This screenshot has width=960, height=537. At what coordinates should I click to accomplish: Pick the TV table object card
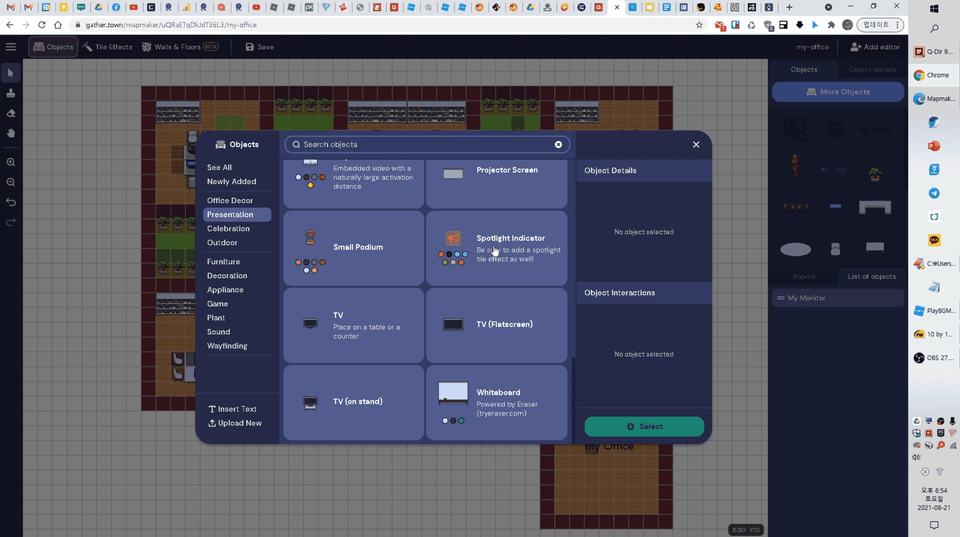(353, 325)
